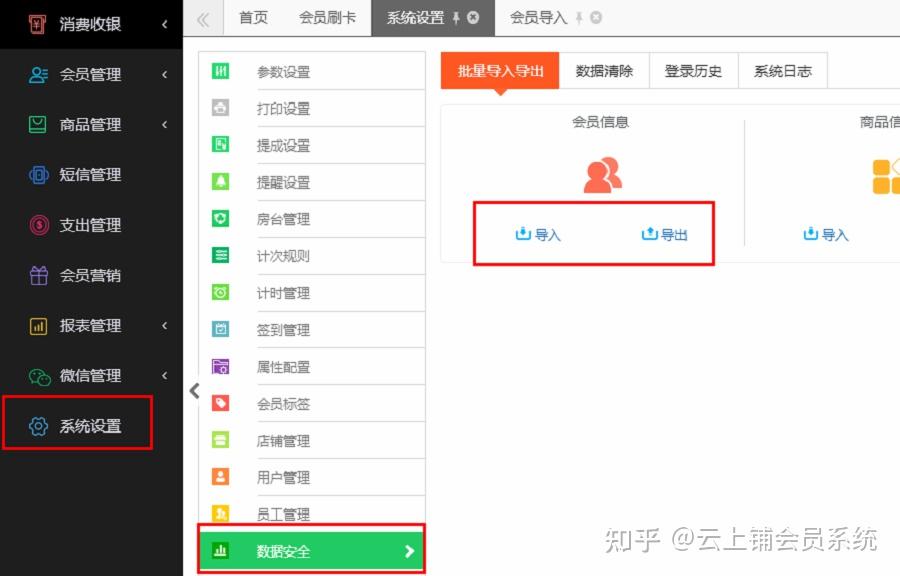Open 签到管理 in settings list
Viewport: 900px width, 576px height.
coord(312,329)
